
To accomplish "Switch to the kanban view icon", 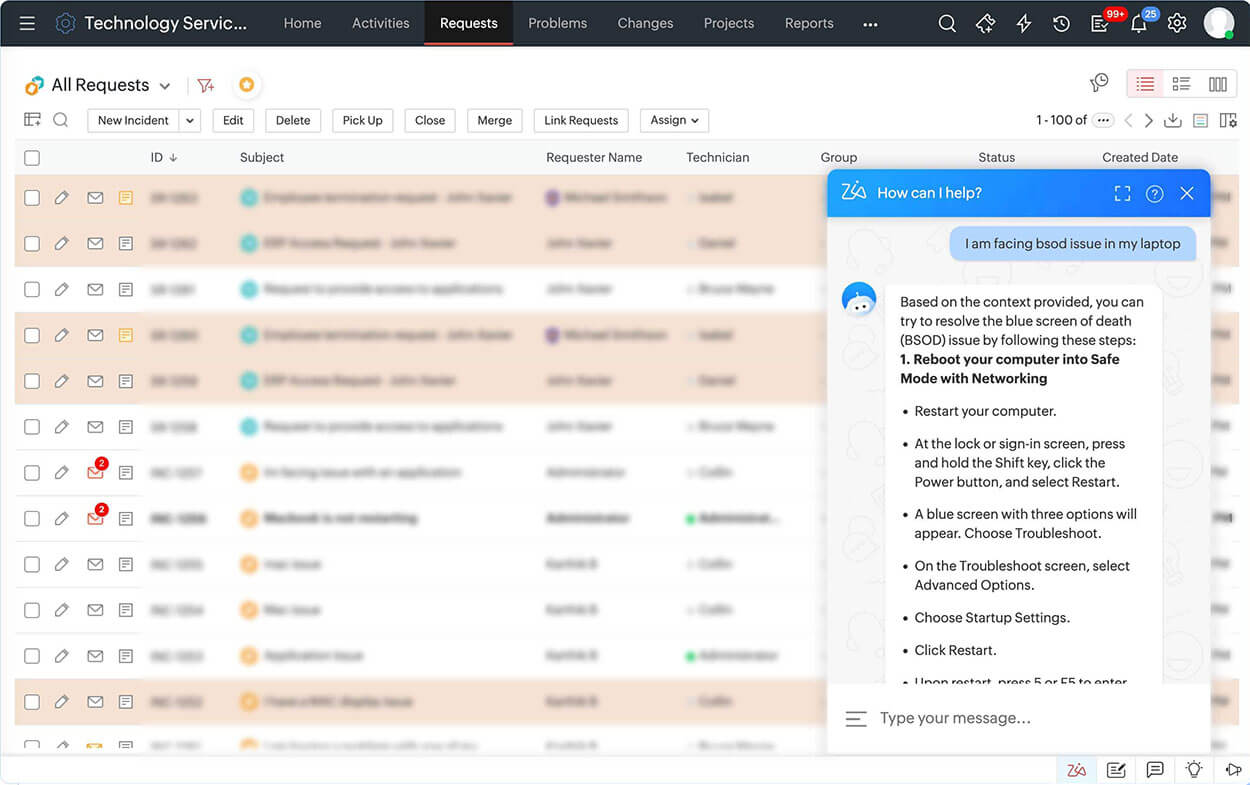I will (1217, 84).
